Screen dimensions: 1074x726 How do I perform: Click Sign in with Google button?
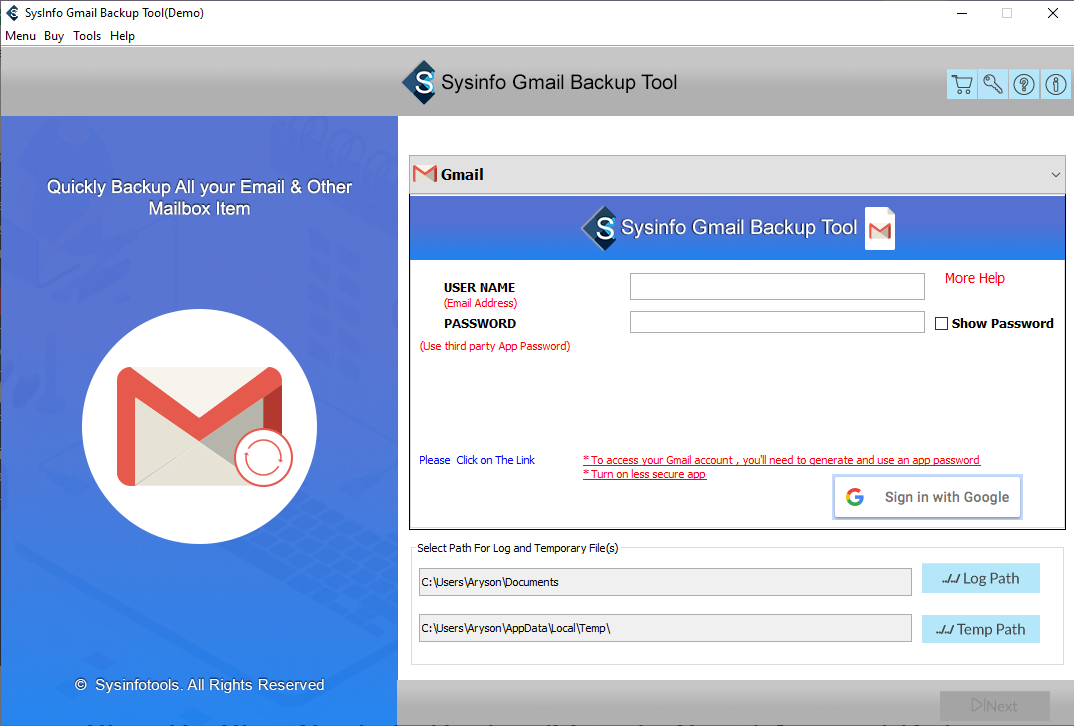coord(927,497)
